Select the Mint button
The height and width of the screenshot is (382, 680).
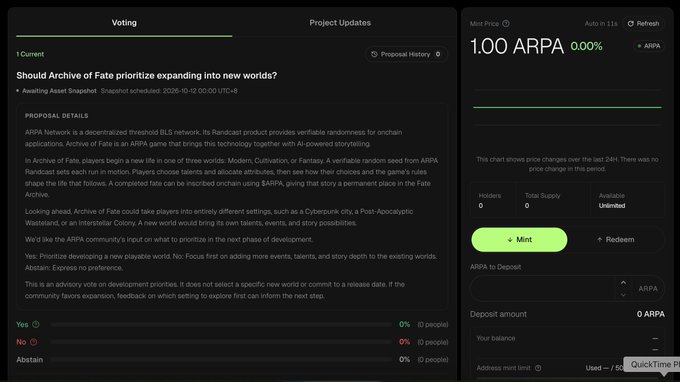519,239
